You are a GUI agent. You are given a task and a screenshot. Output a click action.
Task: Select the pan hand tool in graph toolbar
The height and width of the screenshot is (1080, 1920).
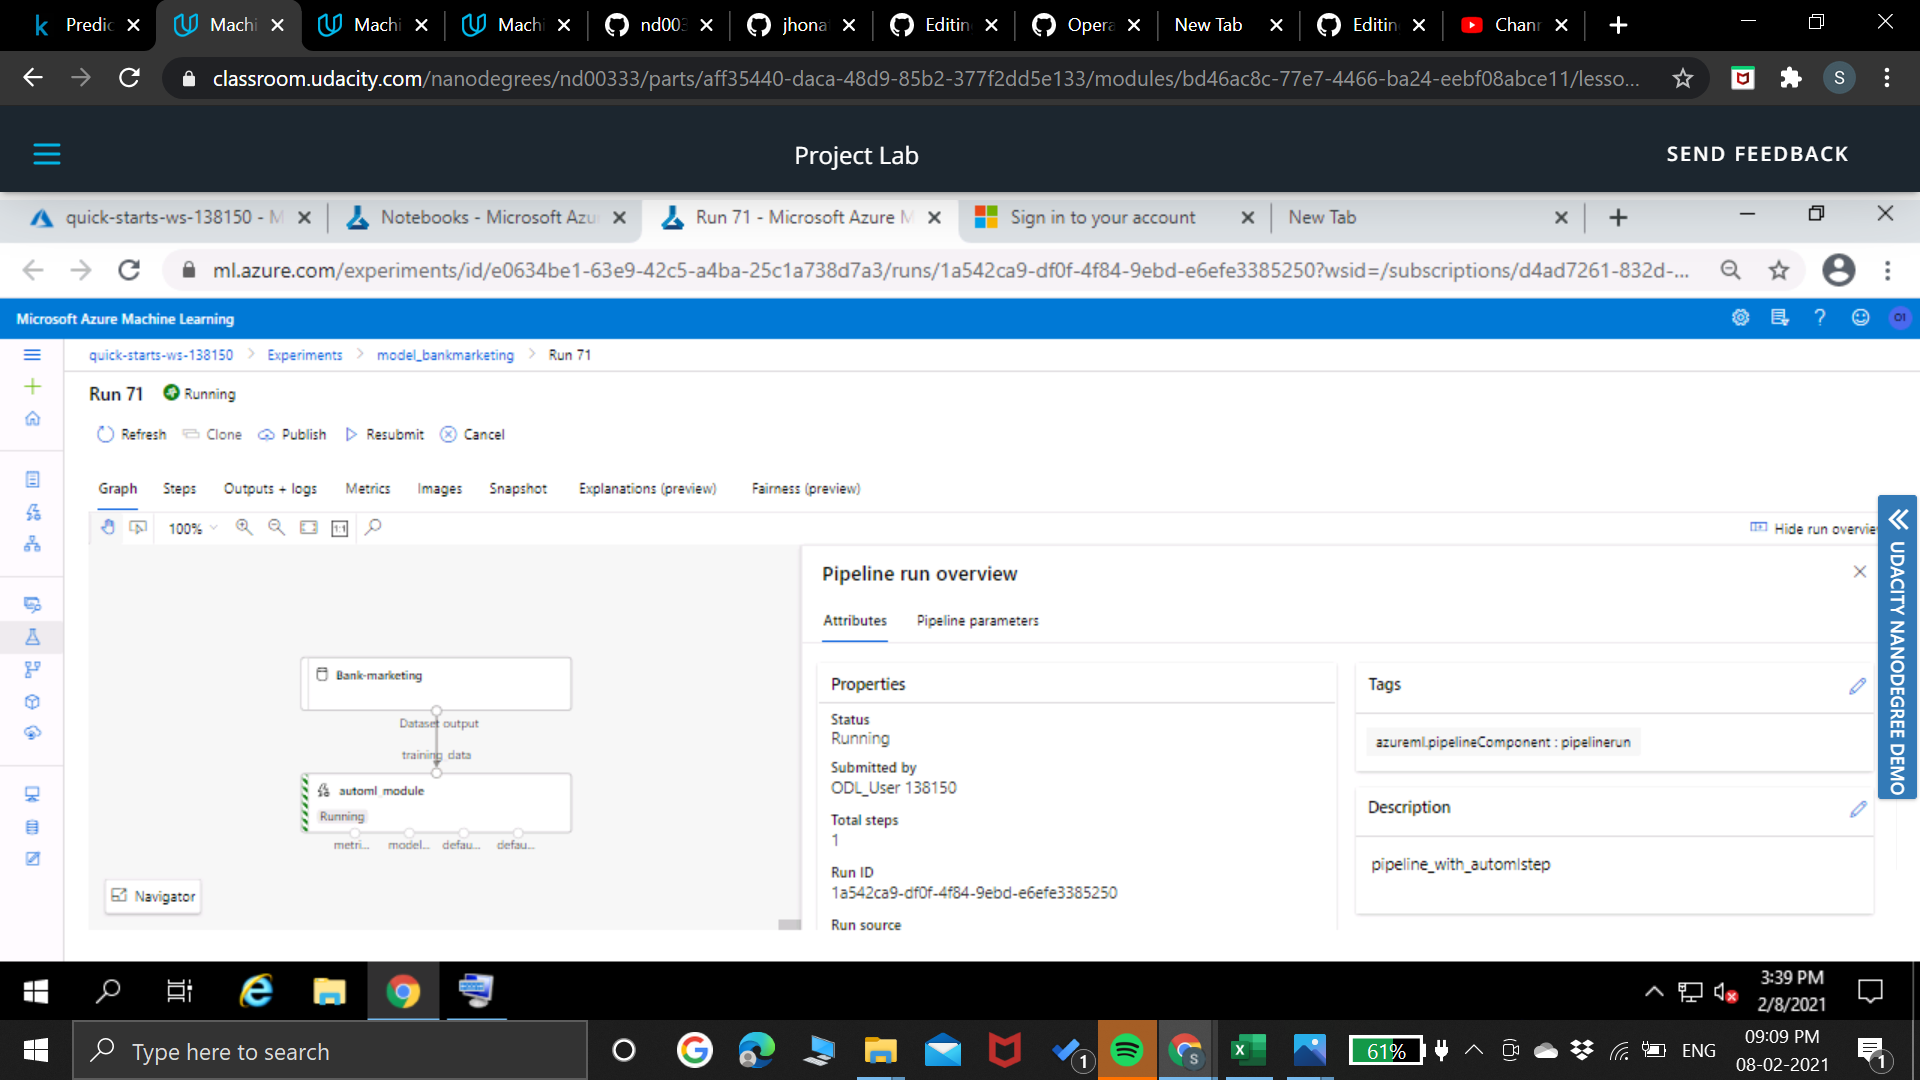click(108, 527)
